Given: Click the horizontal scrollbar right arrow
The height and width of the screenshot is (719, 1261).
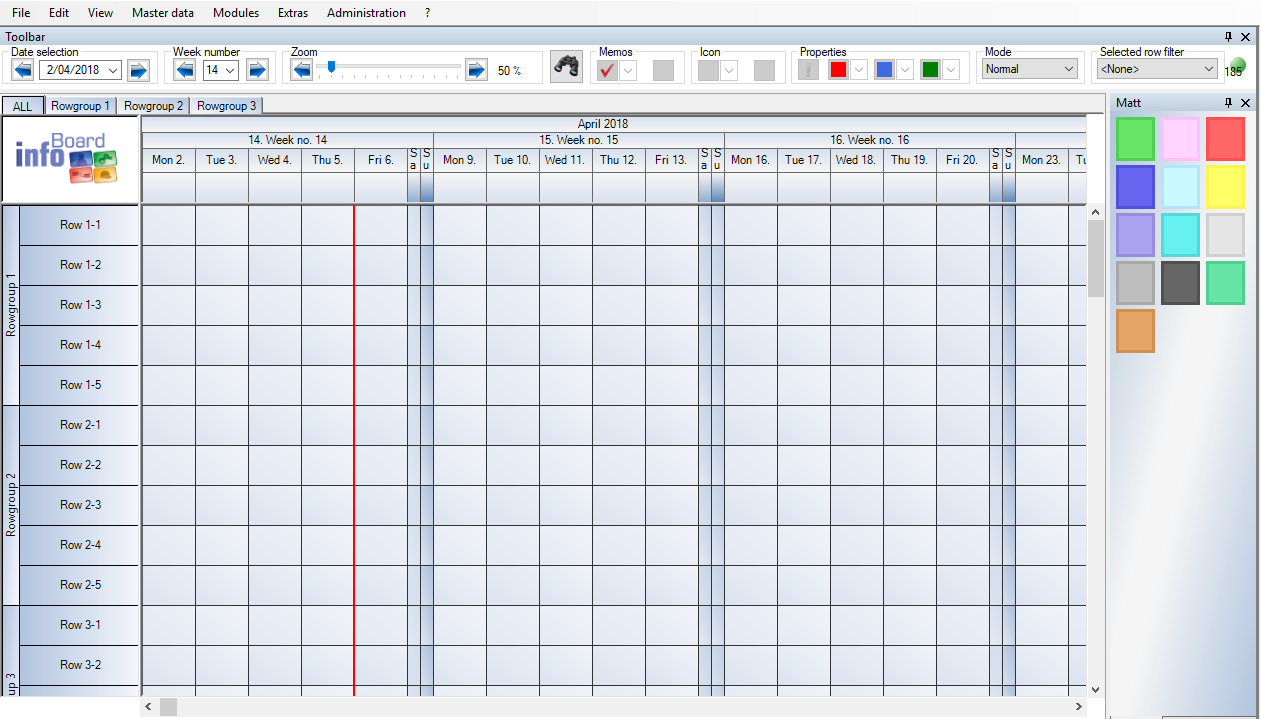Looking at the screenshot, I should (x=1079, y=707).
